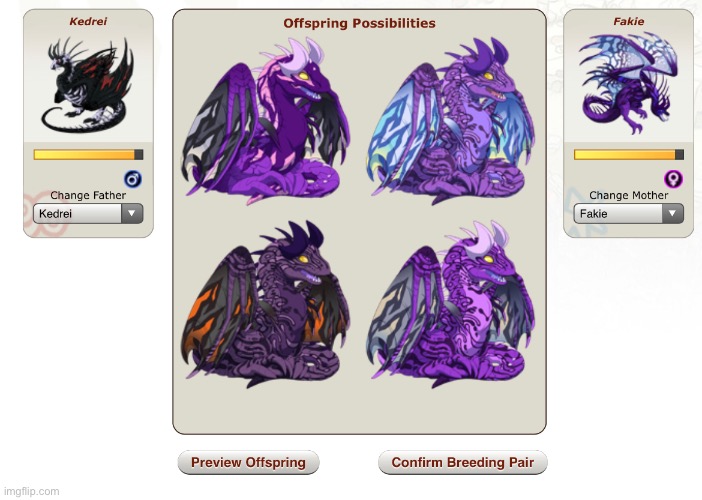Click the imgflip.com watermark

click(31, 491)
